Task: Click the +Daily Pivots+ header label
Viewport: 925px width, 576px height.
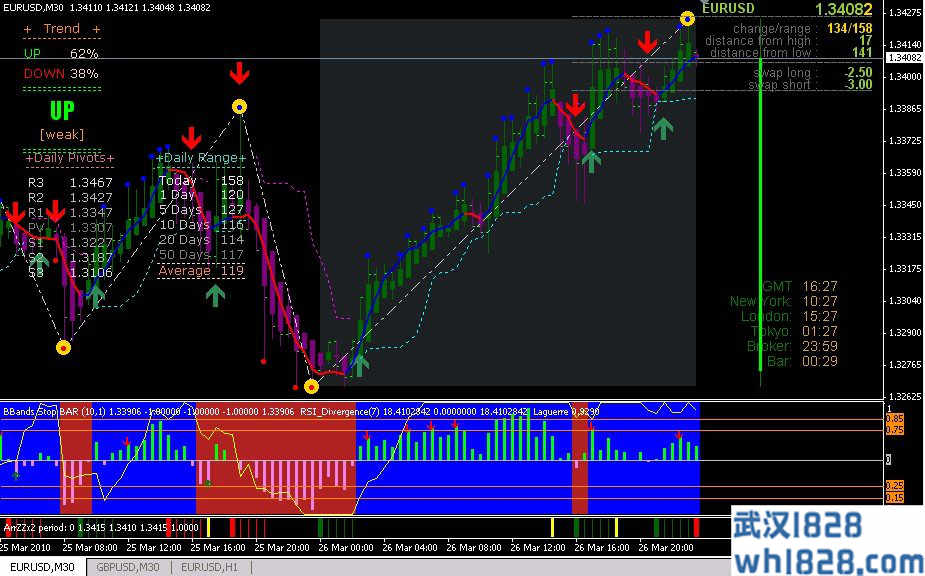Action: pos(70,158)
